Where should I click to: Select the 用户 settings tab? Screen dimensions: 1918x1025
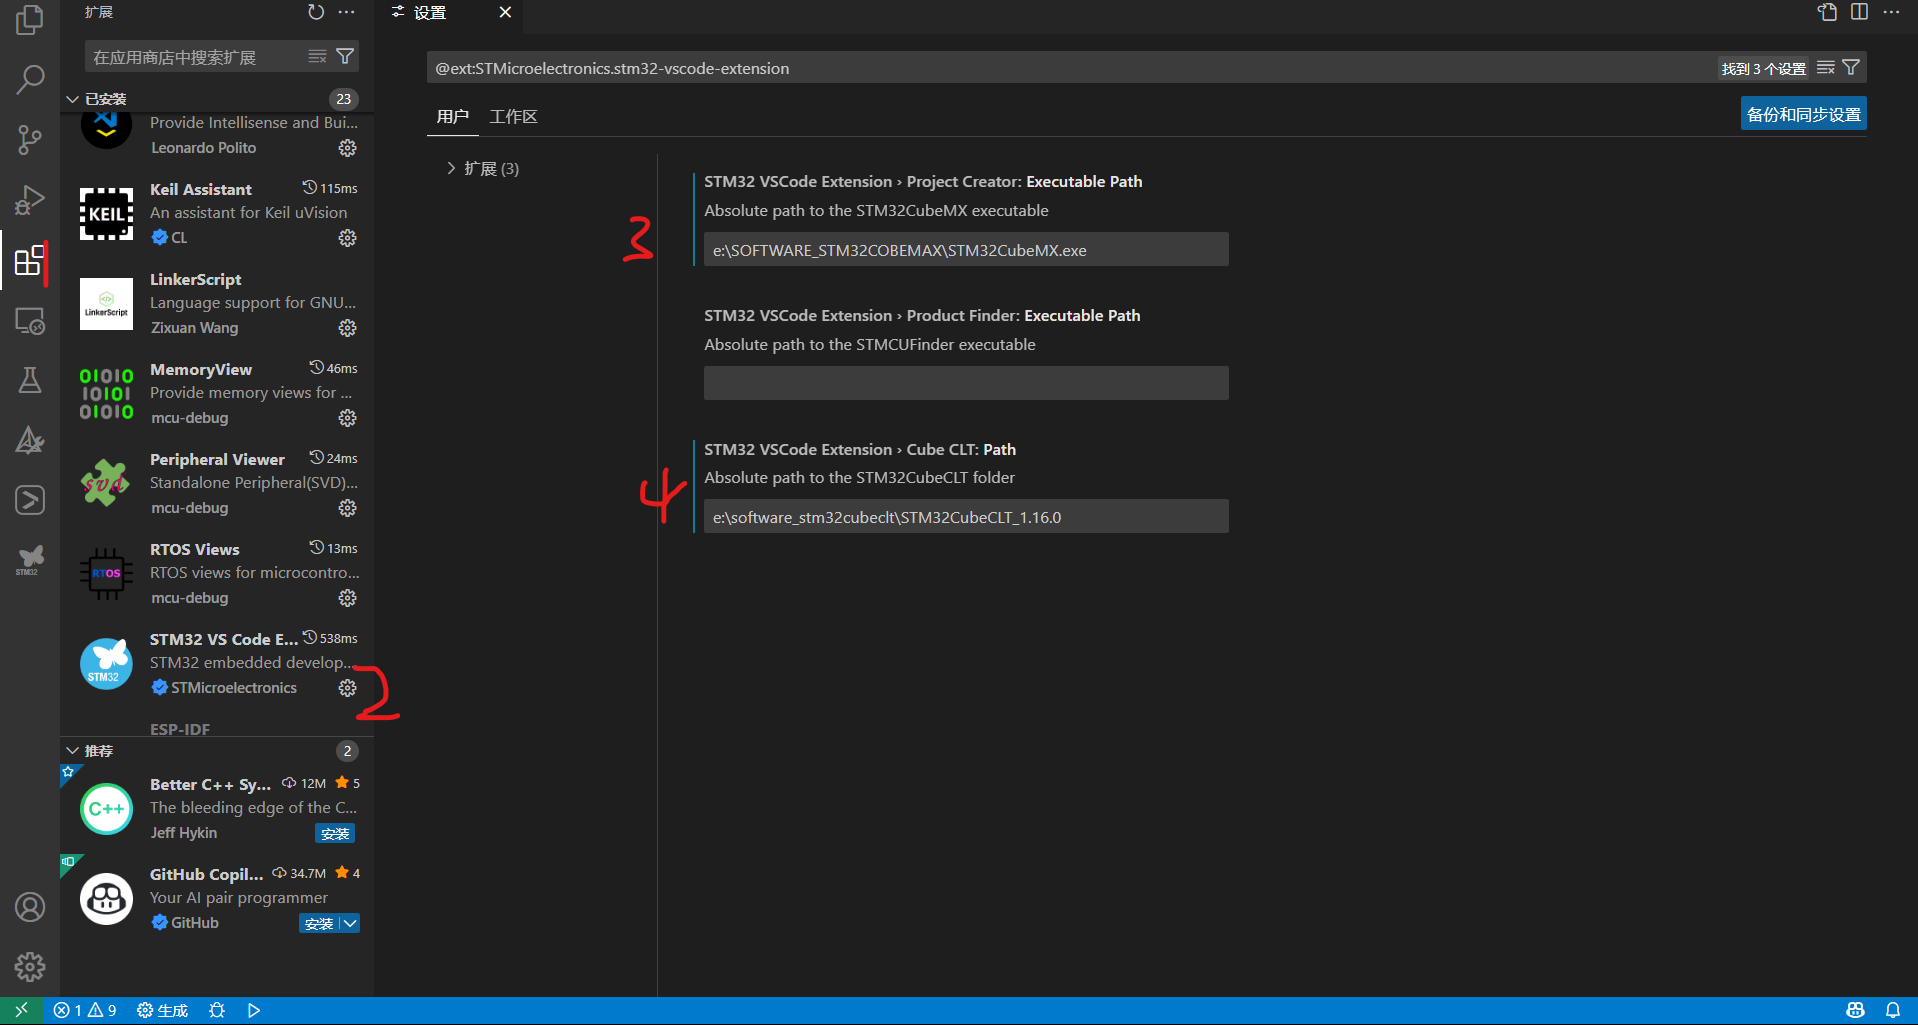point(452,116)
